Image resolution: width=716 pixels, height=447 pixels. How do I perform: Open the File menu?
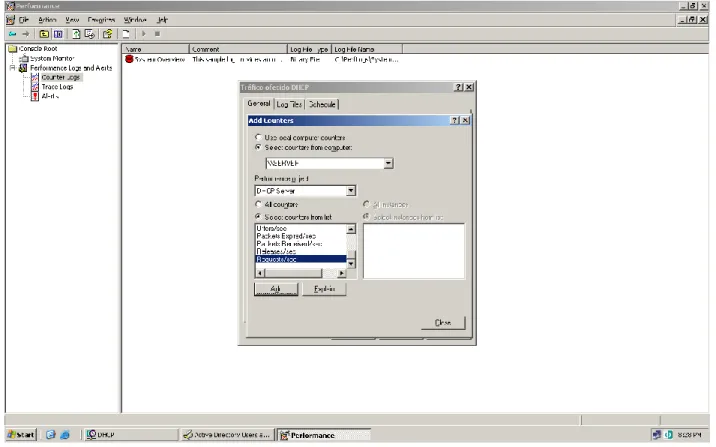click(24, 20)
